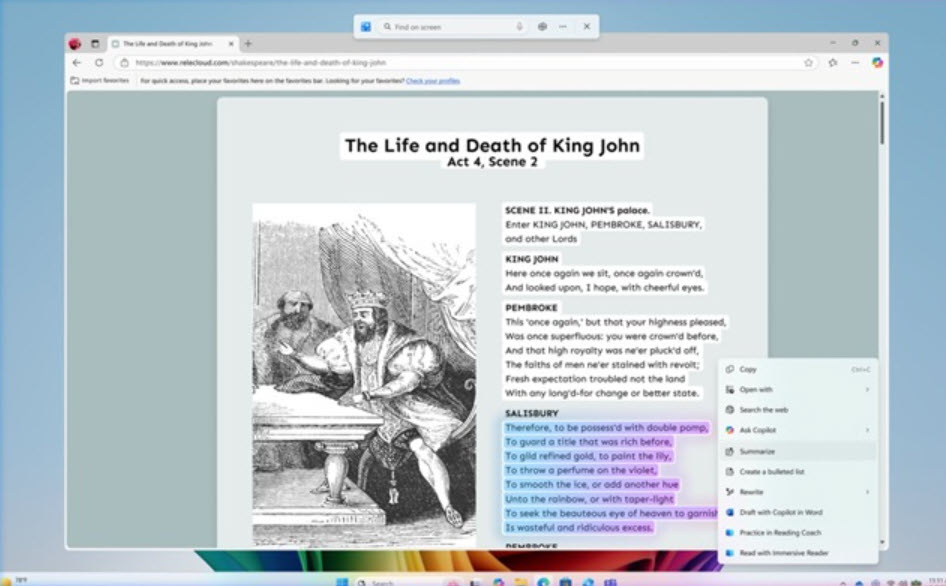The height and width of the screenshot is (586, 946).
Task: Click the Draft with Copilot in Word icon
Action: [x=729, y=512]
